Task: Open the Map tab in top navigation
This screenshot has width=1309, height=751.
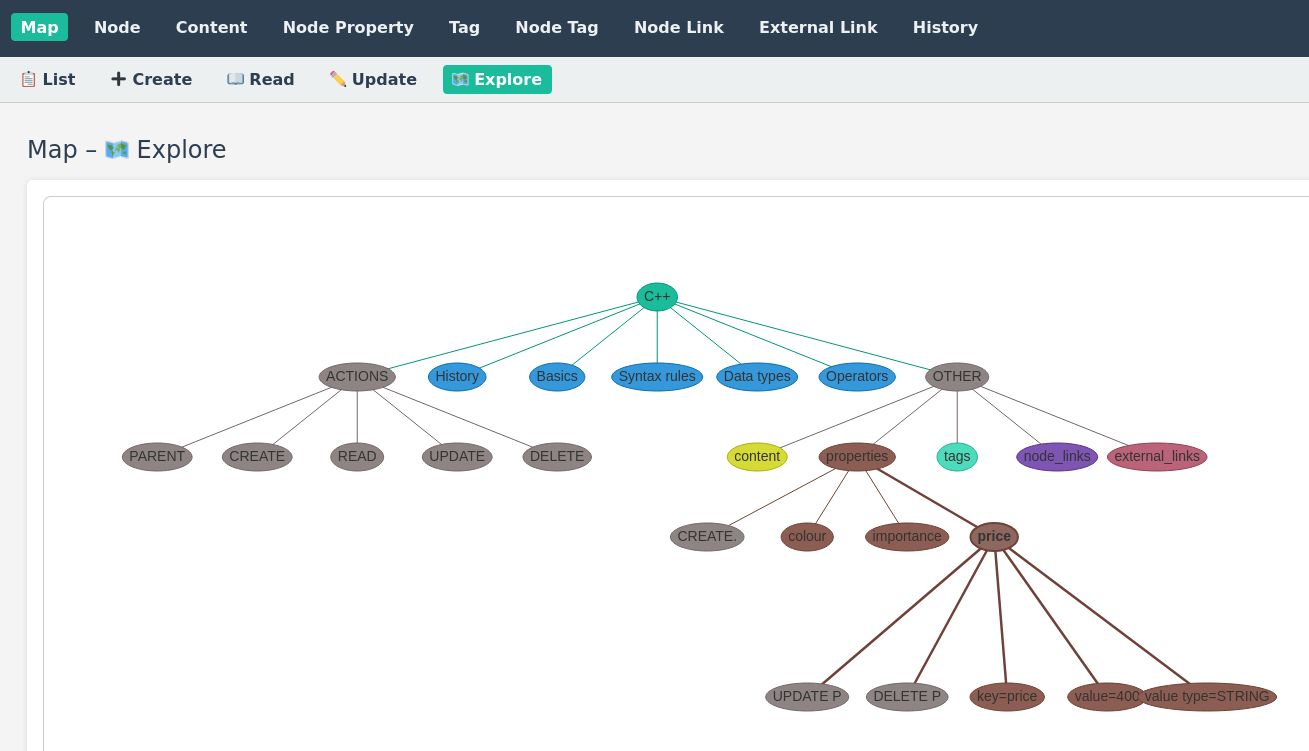Action: 39,27
